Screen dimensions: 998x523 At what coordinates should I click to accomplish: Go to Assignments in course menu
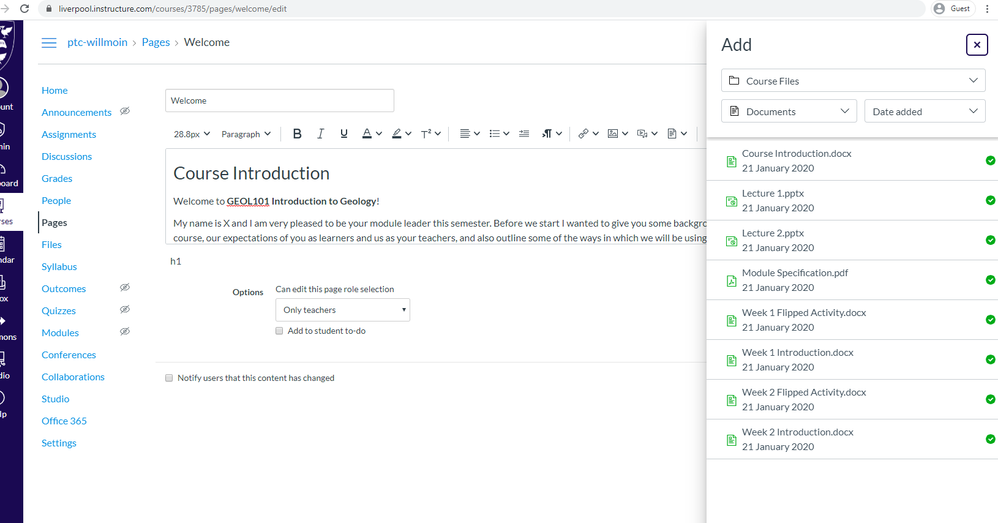tap(69, 134)
